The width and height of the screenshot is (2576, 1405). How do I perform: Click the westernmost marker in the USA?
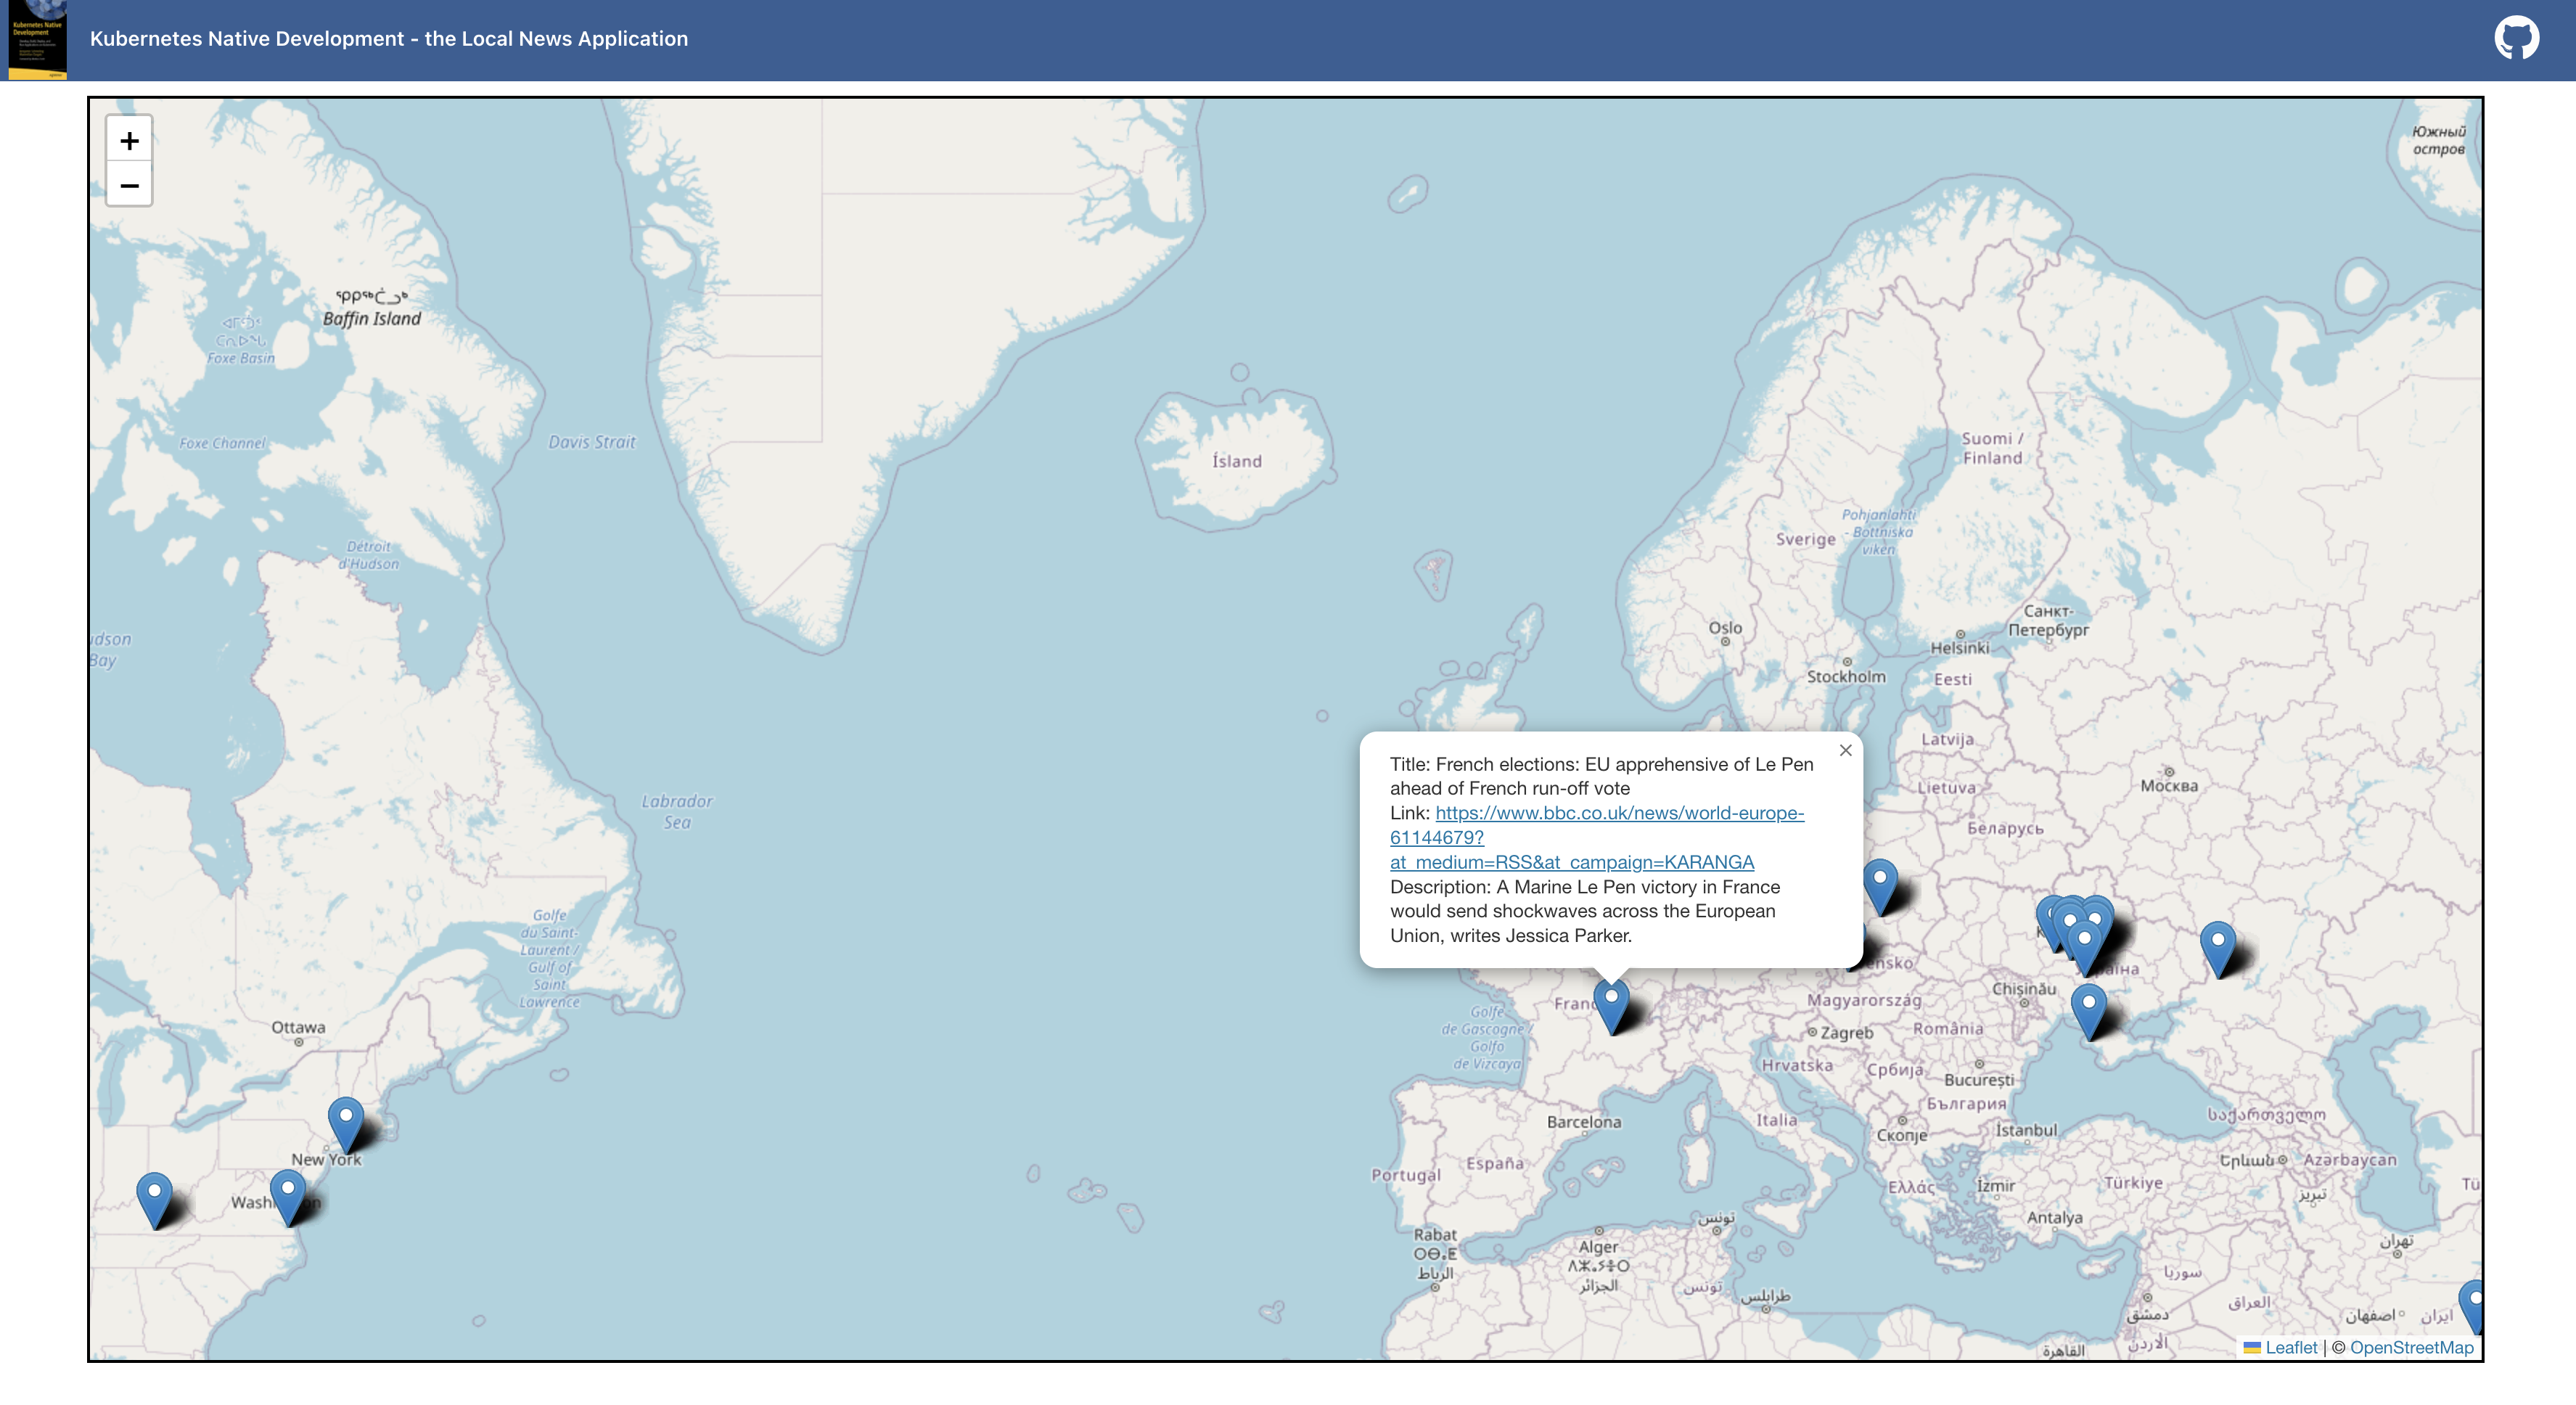click(x=154, y=1195)
